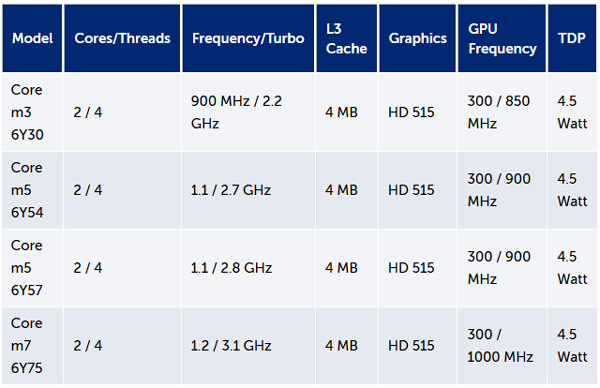The image size is (600, 388).
Task: Select the 900 MHz / 2.2 GHz cell
Action: 248,112
